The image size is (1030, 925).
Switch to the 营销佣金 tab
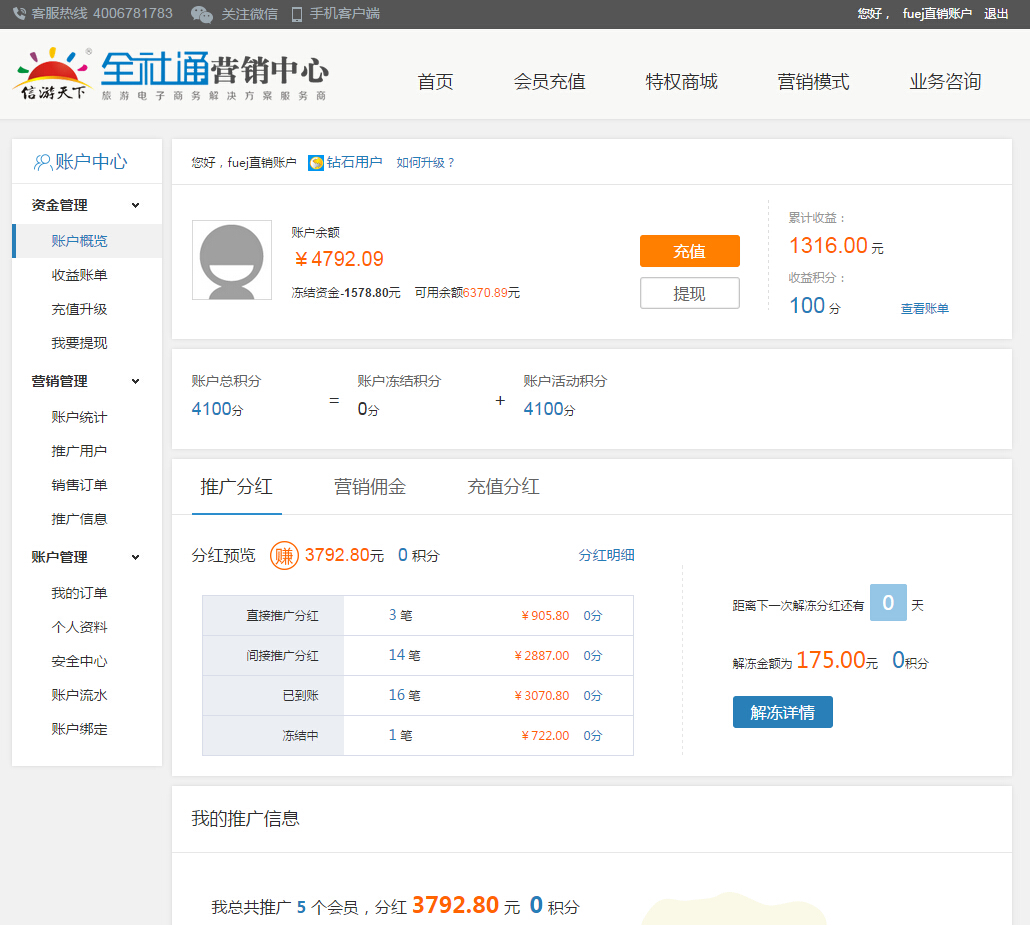pos(369,487)
